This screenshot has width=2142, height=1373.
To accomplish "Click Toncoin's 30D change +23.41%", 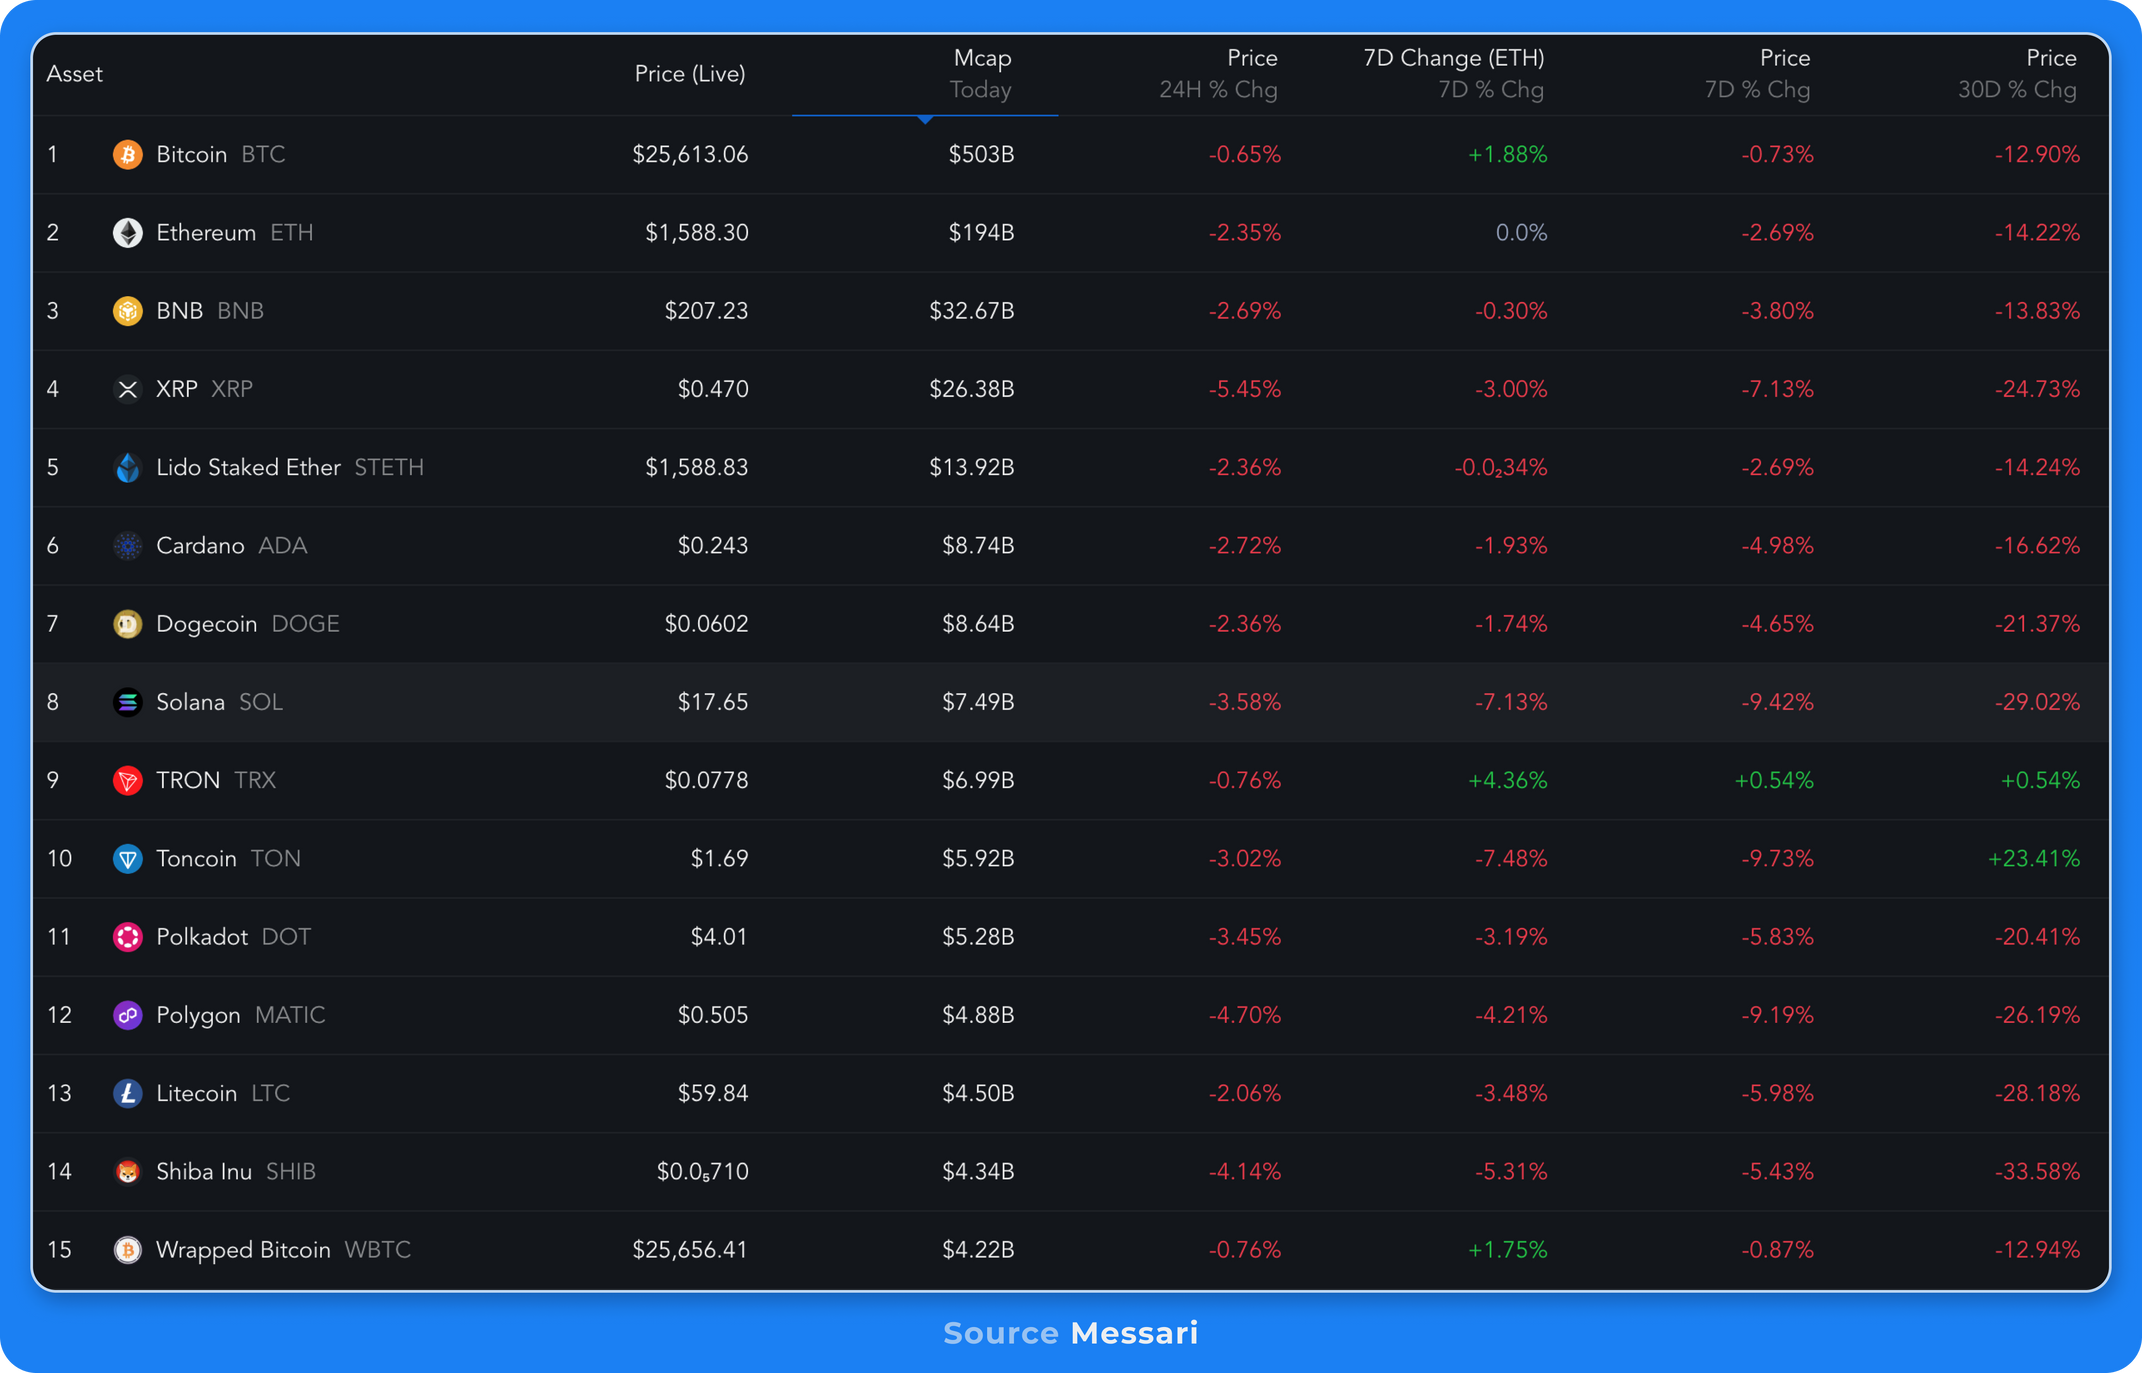I will click(2034, 859).
